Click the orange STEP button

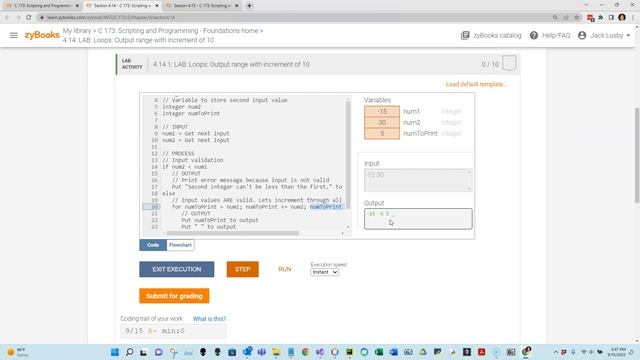[x=242, y=269]
